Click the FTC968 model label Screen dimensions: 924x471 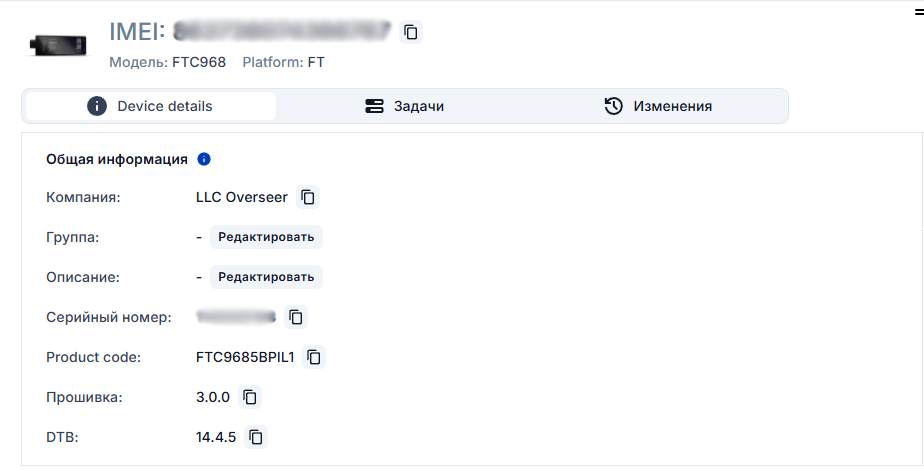pos(196,62)
